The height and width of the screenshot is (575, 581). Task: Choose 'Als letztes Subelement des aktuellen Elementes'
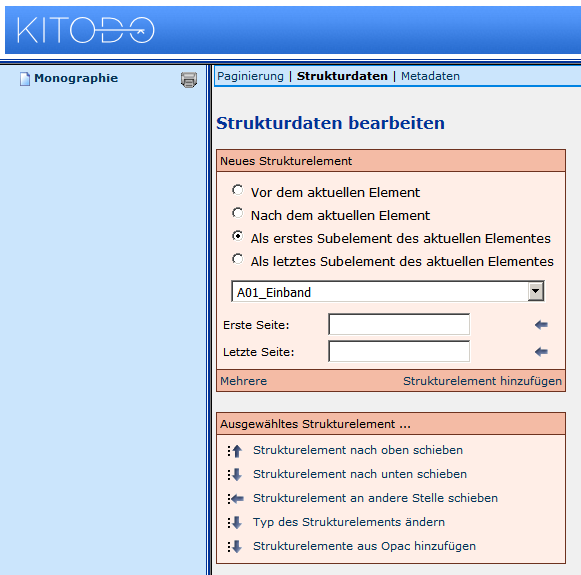click(238, 259)
